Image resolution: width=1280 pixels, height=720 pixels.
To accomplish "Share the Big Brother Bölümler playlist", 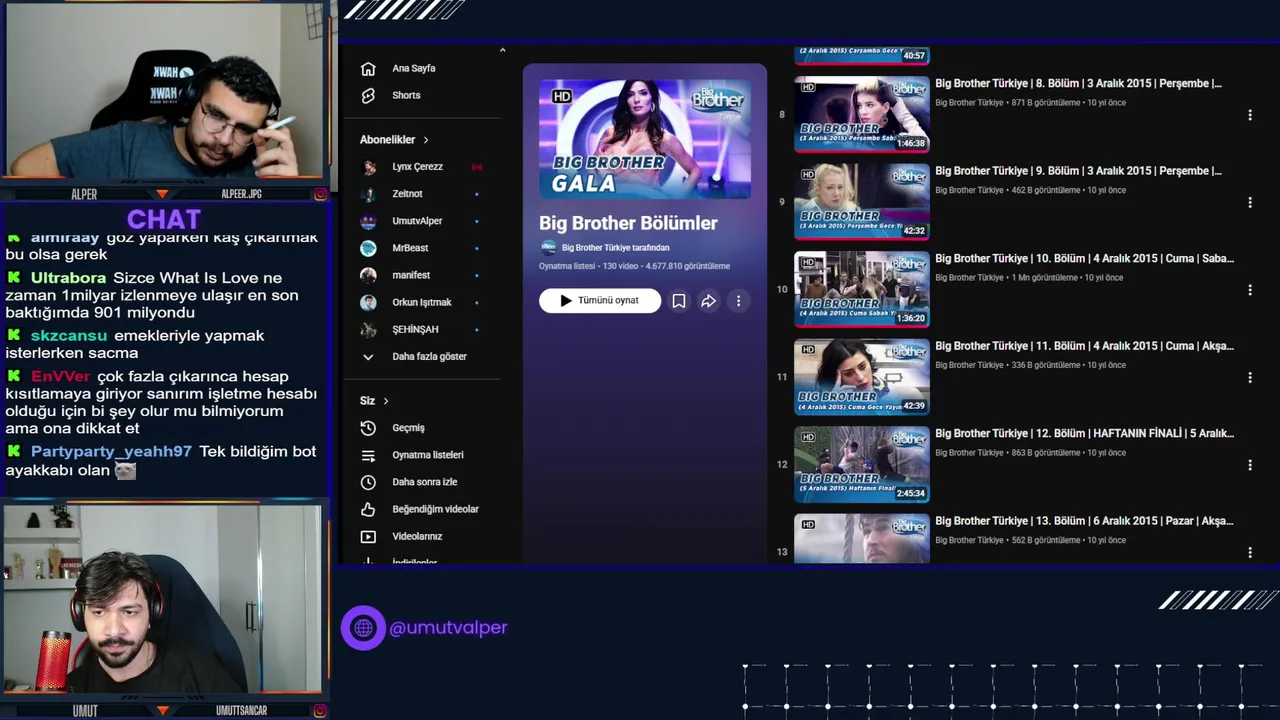I will (x=708, y=301).
